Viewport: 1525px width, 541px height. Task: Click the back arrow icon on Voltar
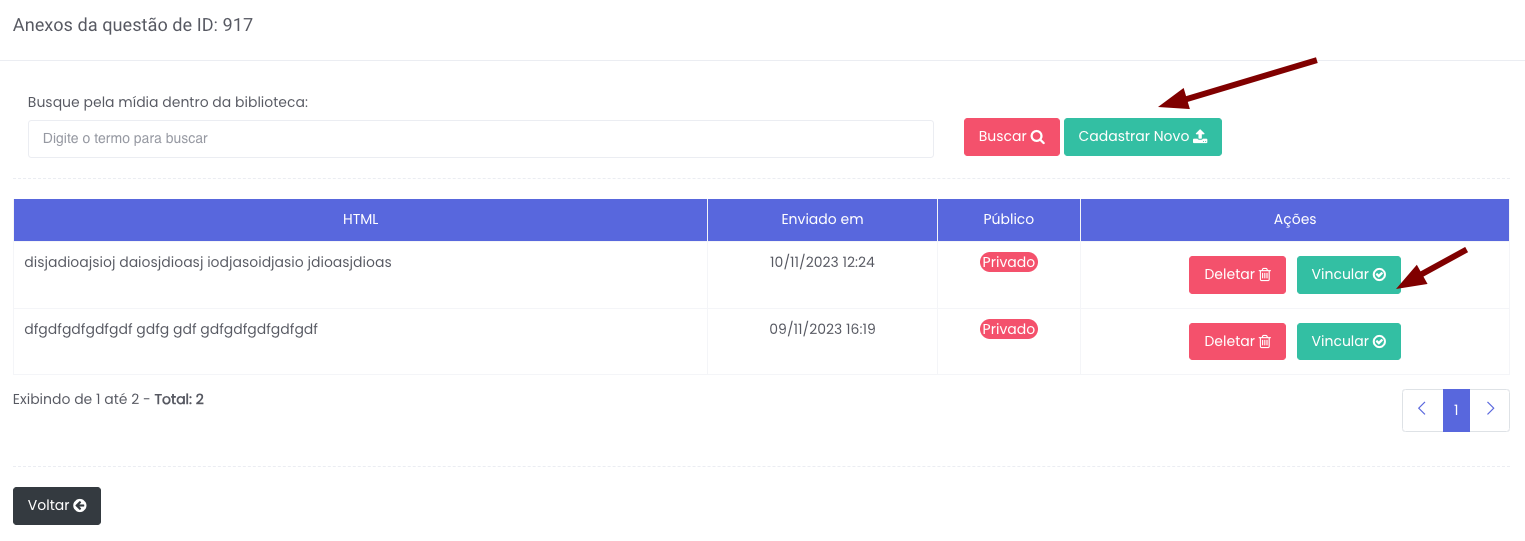pyautogui.click(x=80, y=506)
